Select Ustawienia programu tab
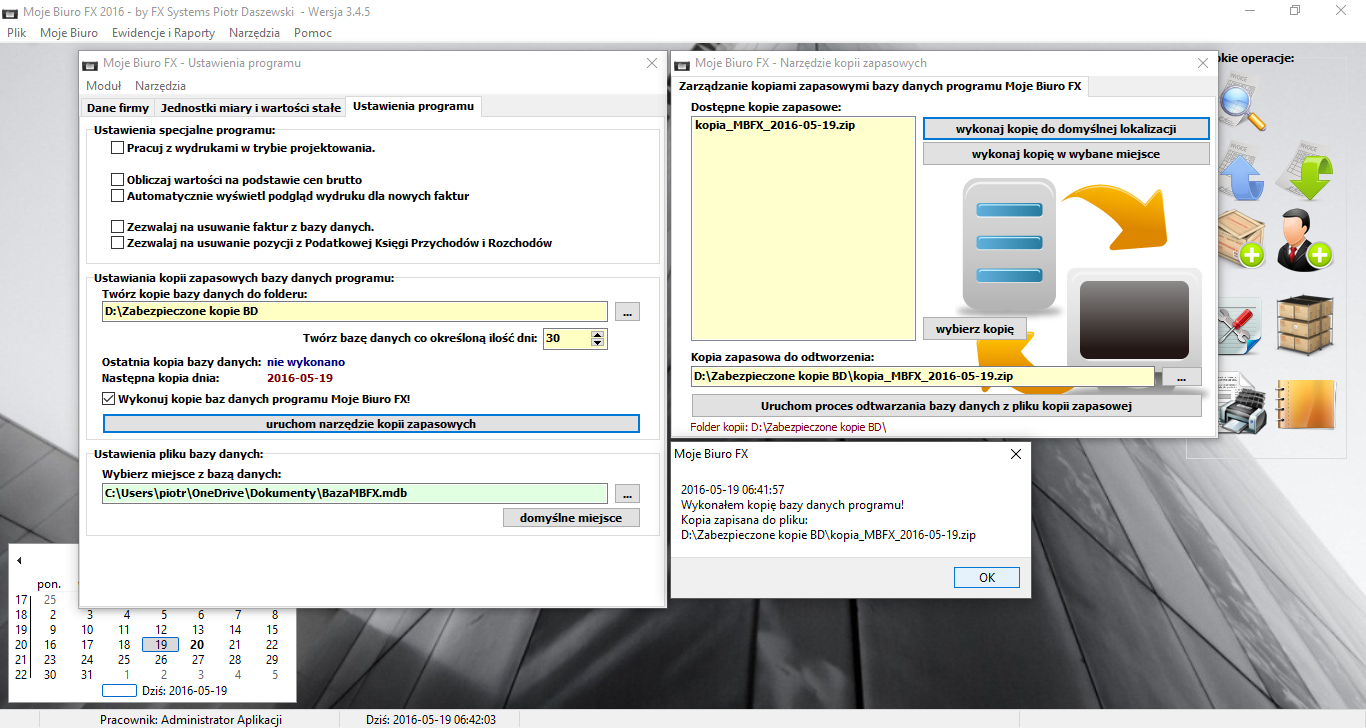This screenshot has height=728, width=1366. click(x=414, y=106)
